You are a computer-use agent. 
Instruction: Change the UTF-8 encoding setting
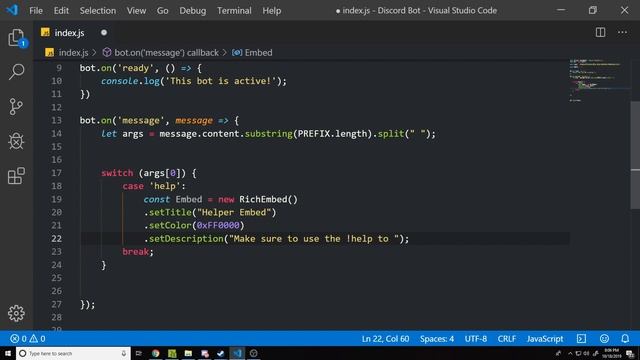[x=476, y=338]
